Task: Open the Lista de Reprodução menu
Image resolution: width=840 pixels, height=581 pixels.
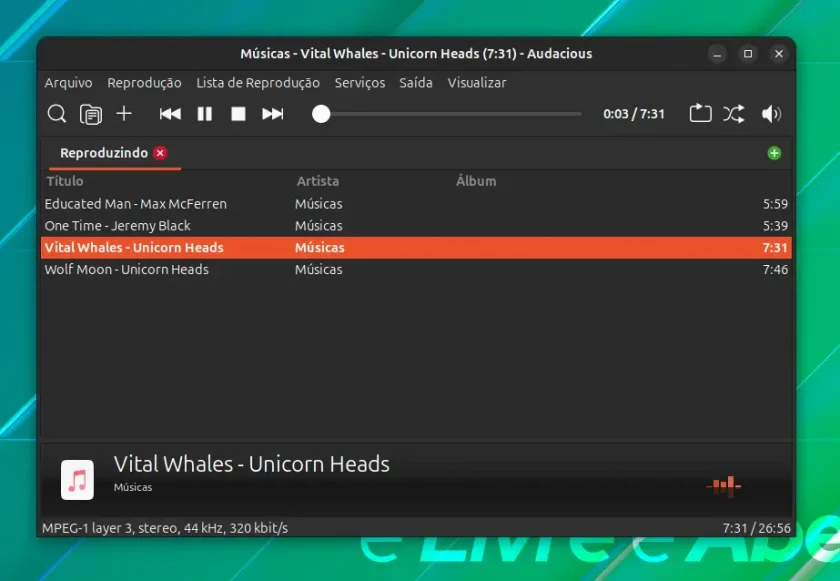Action: (x=258, y=83)
